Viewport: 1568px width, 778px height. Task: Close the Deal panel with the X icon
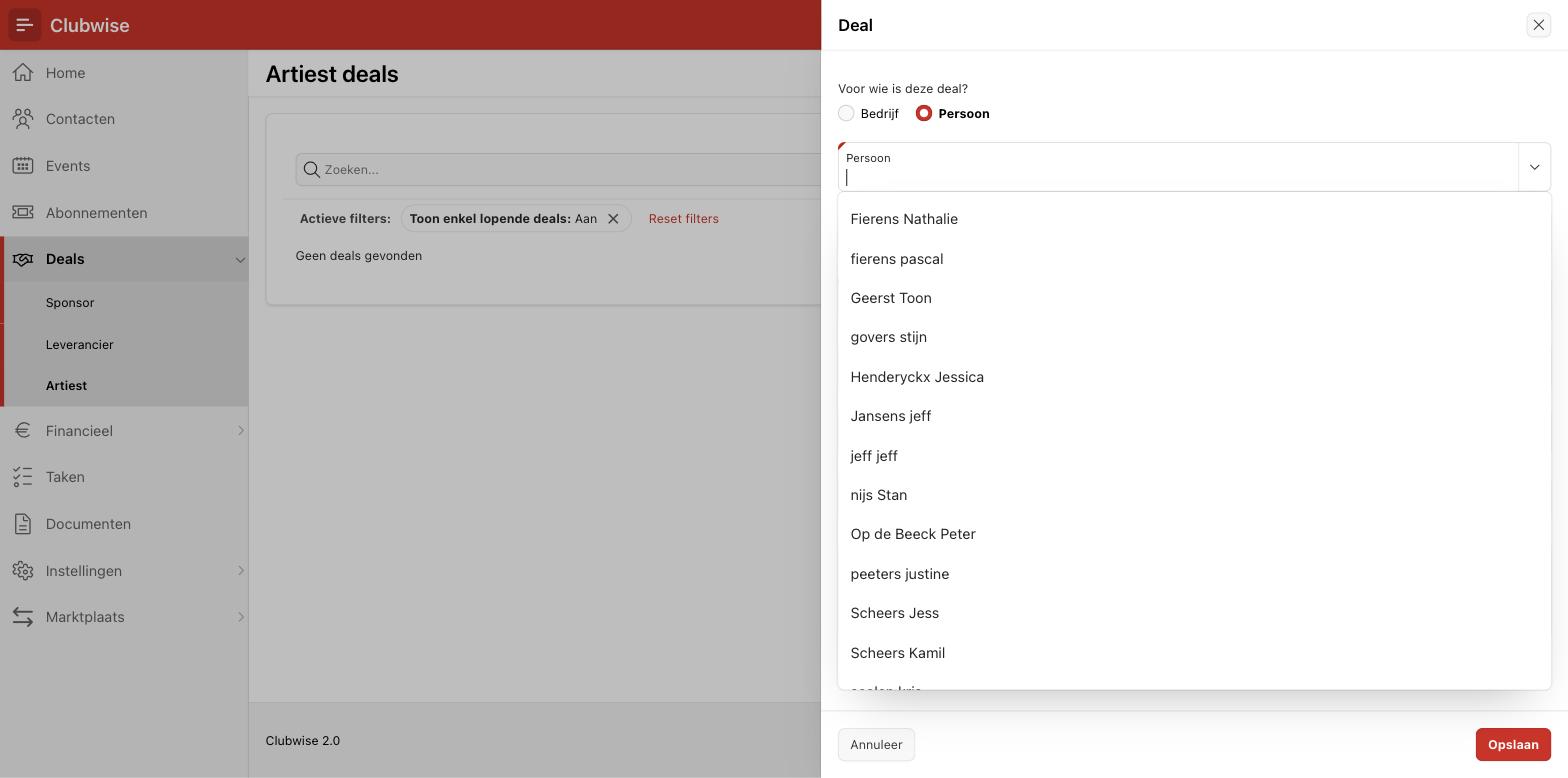(x=1538, y=25)
